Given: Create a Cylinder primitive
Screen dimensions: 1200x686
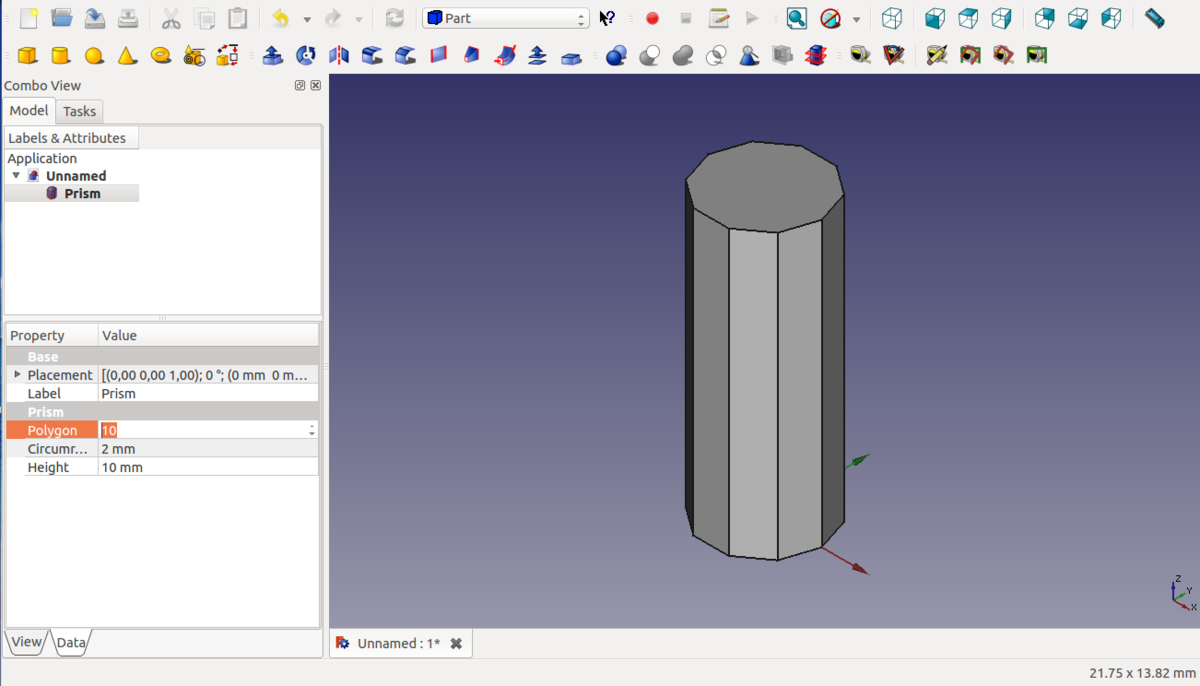Looking at the screenshot, I should tap(61, 55).
